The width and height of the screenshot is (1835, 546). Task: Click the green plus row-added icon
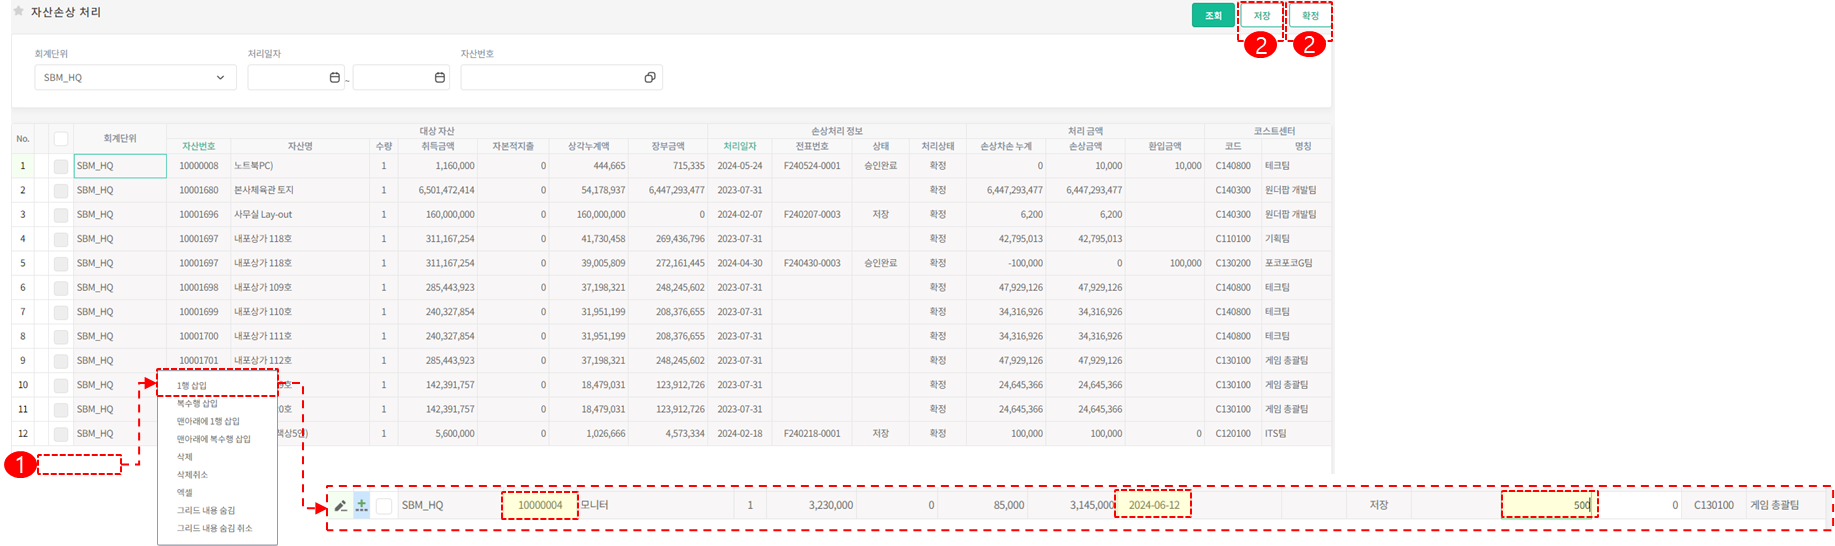[361, 506]
